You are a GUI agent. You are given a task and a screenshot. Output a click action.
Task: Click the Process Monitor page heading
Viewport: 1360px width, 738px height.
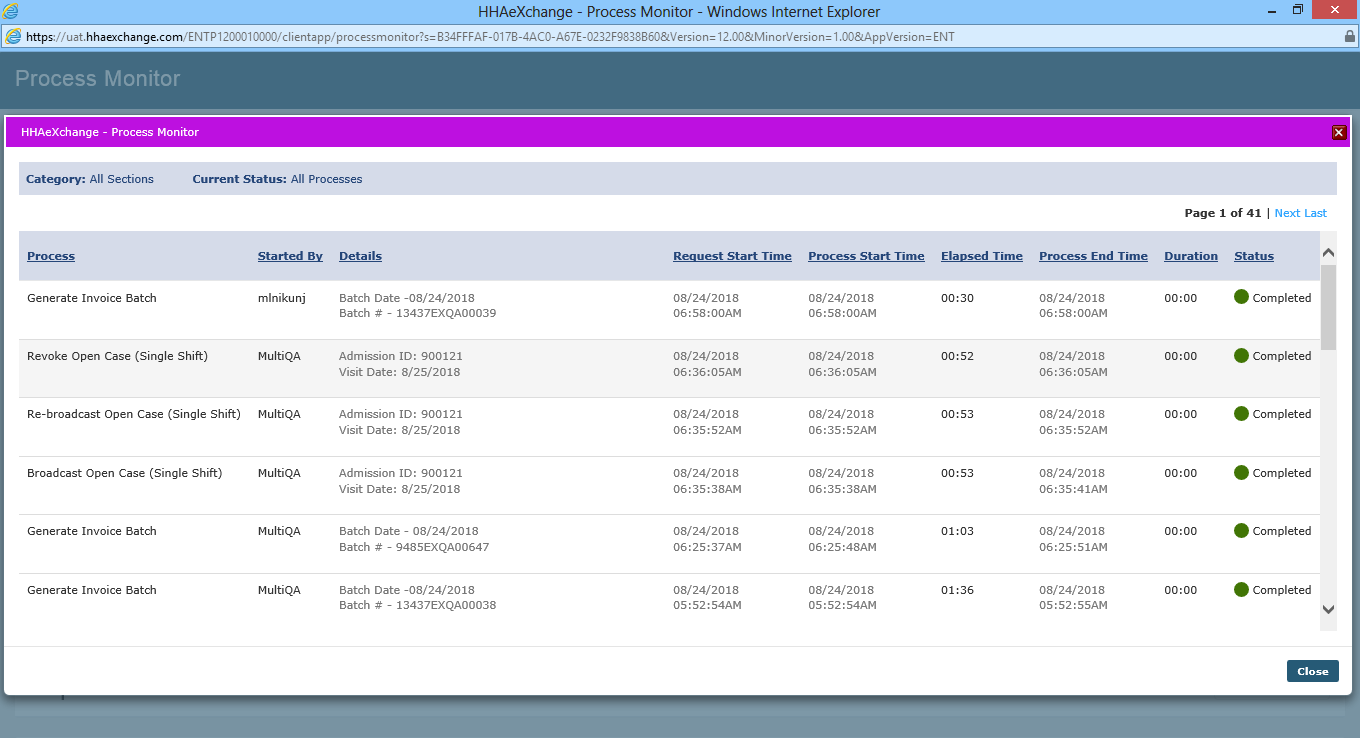point(98,79)
